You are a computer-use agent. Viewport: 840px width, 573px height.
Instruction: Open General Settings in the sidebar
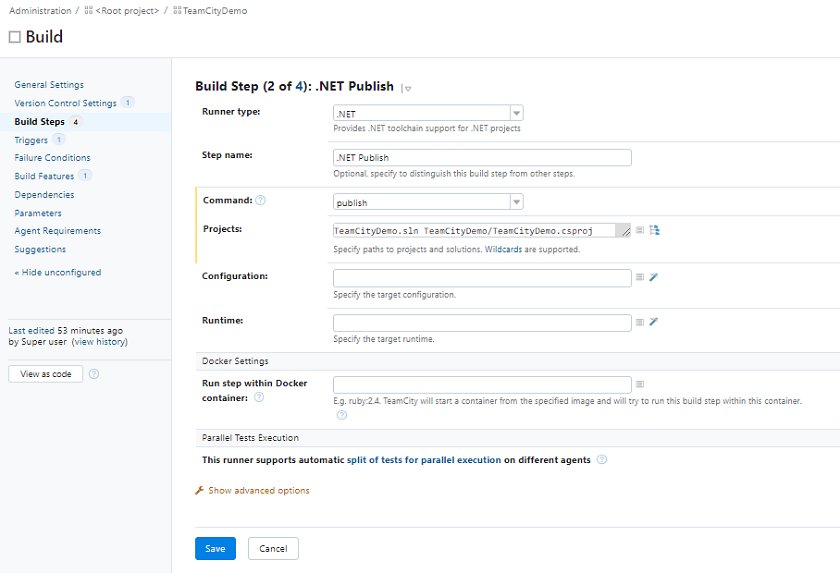click(49, 85)
